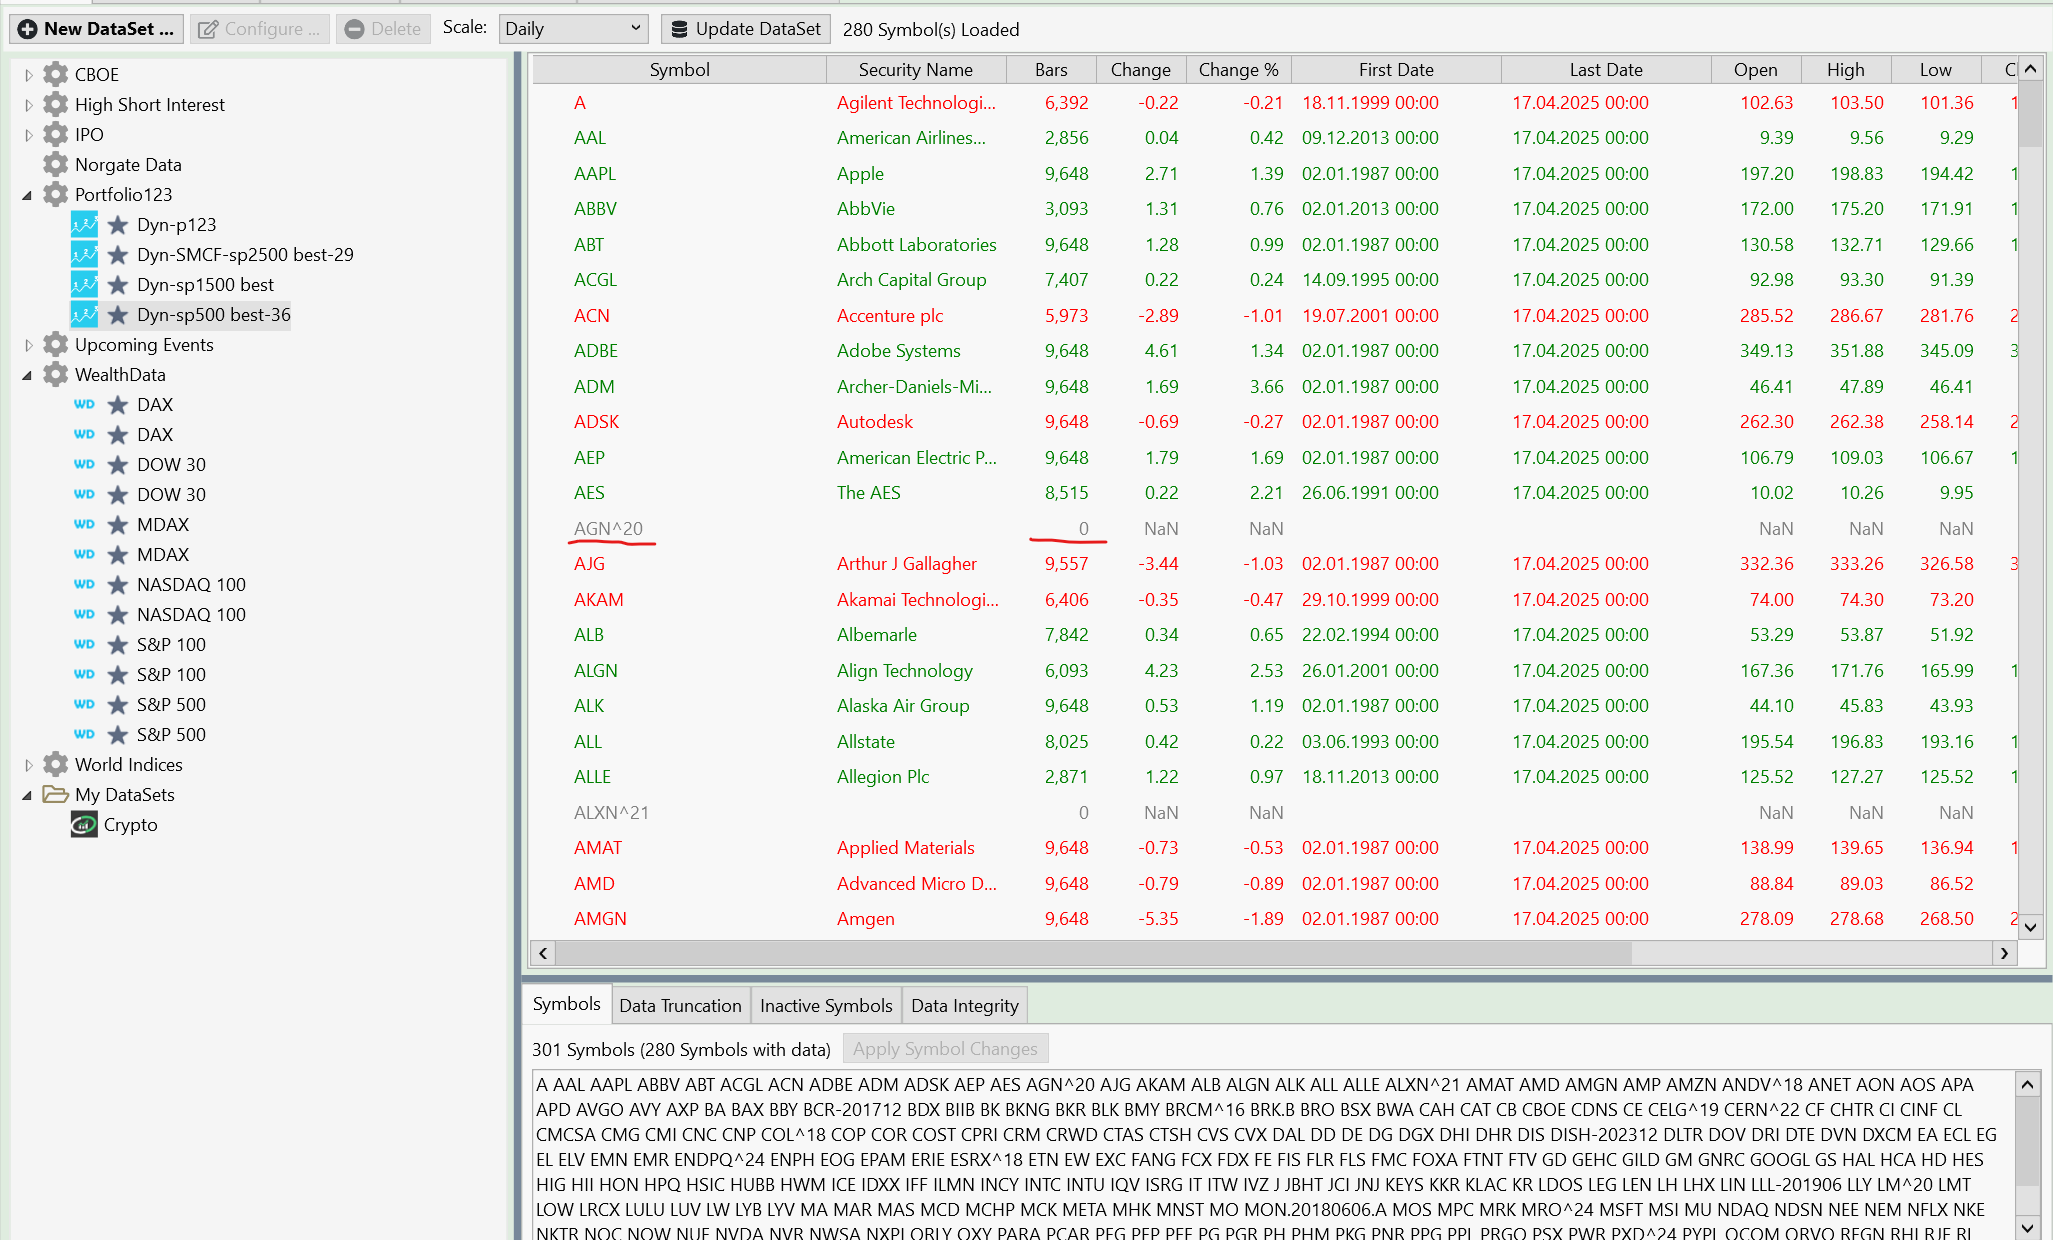Sort by the Change % column header
The height and width of the screenshot is (1240, 2053).
[x=1238, y=70]
